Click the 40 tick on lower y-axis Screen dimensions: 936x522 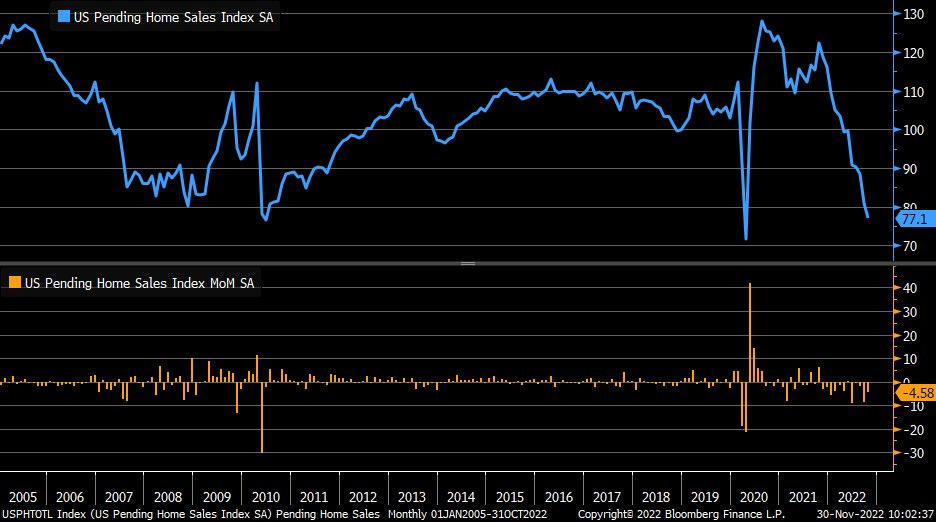[x=910, y=288]
